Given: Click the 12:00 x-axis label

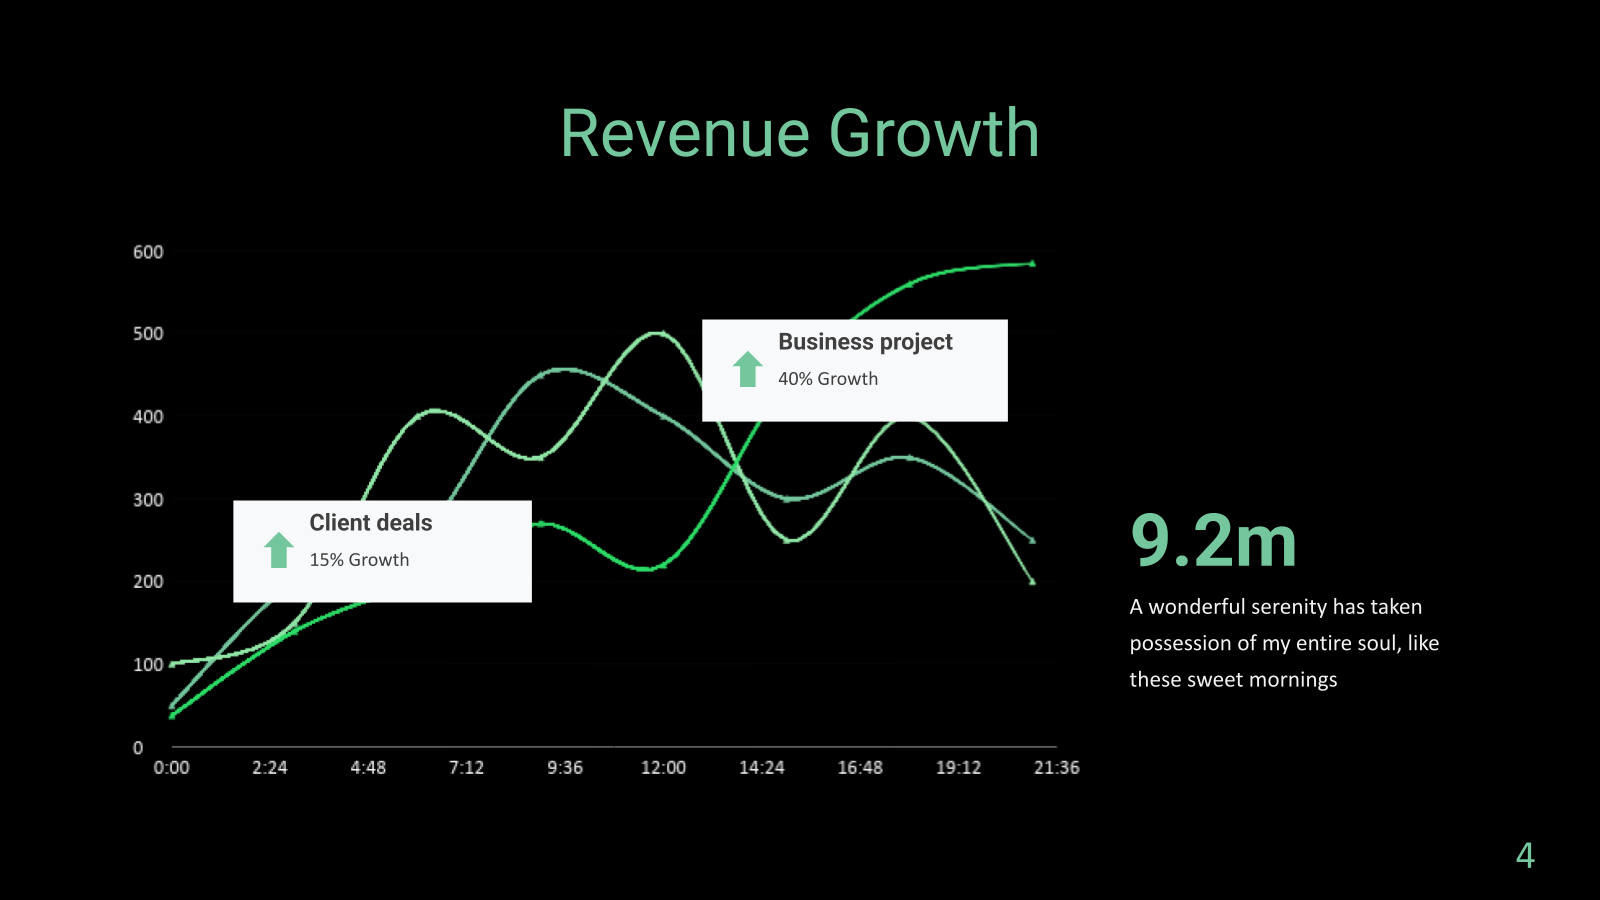Looking at the screenshot, I should (x=663, y=768).
